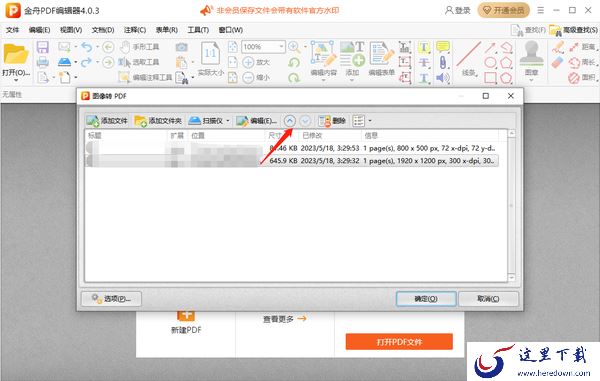
Task: Click the list scrollbar up arrow
Action: 512,133
